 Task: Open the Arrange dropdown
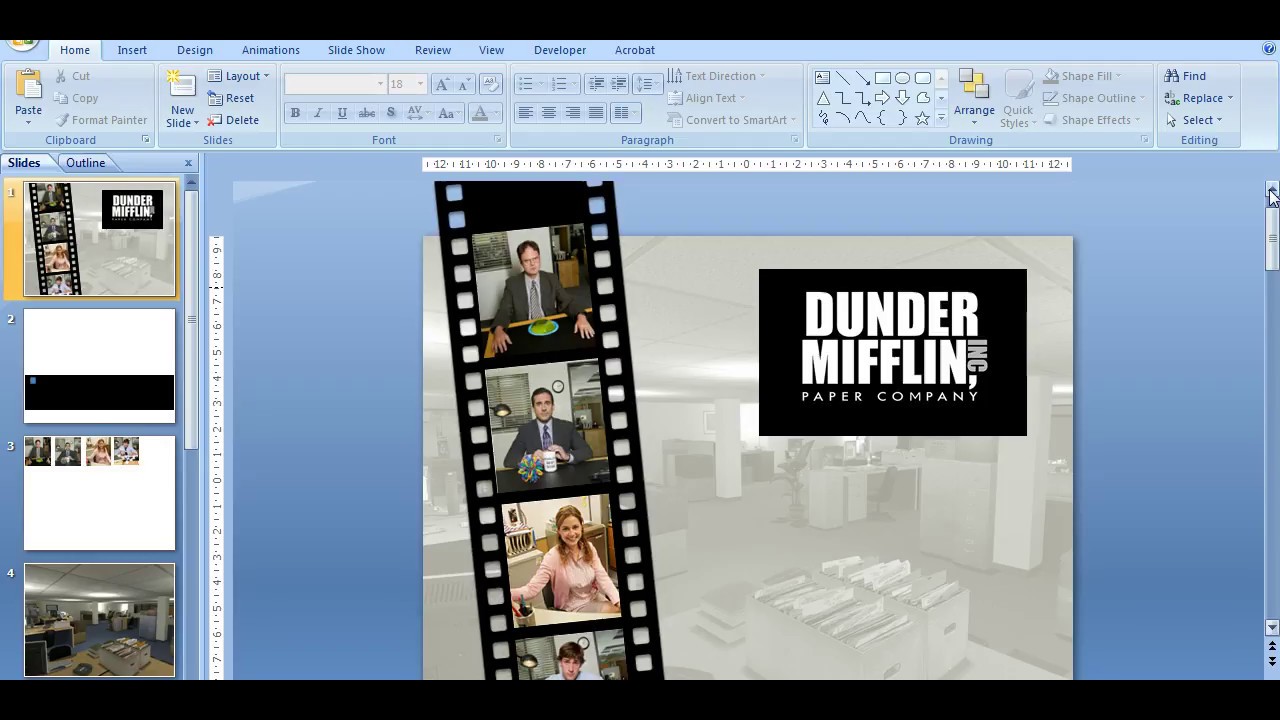[974, 98]
